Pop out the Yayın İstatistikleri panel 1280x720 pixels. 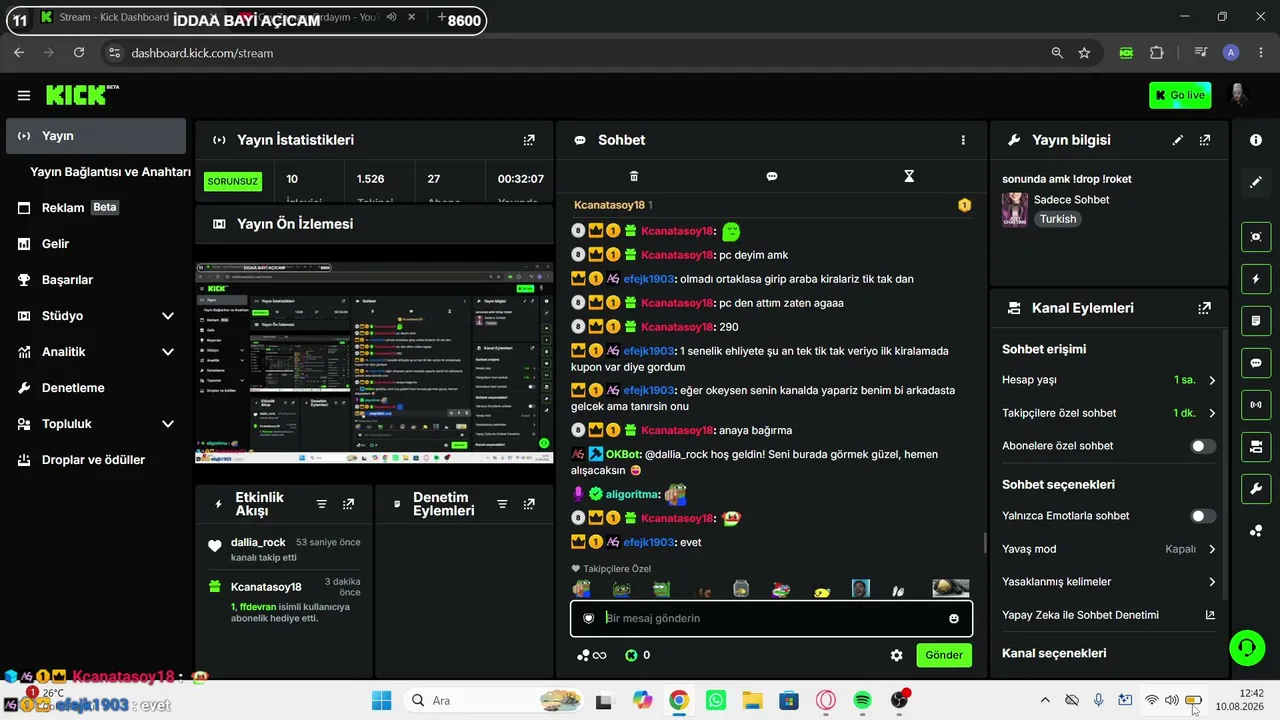point(529,140)
